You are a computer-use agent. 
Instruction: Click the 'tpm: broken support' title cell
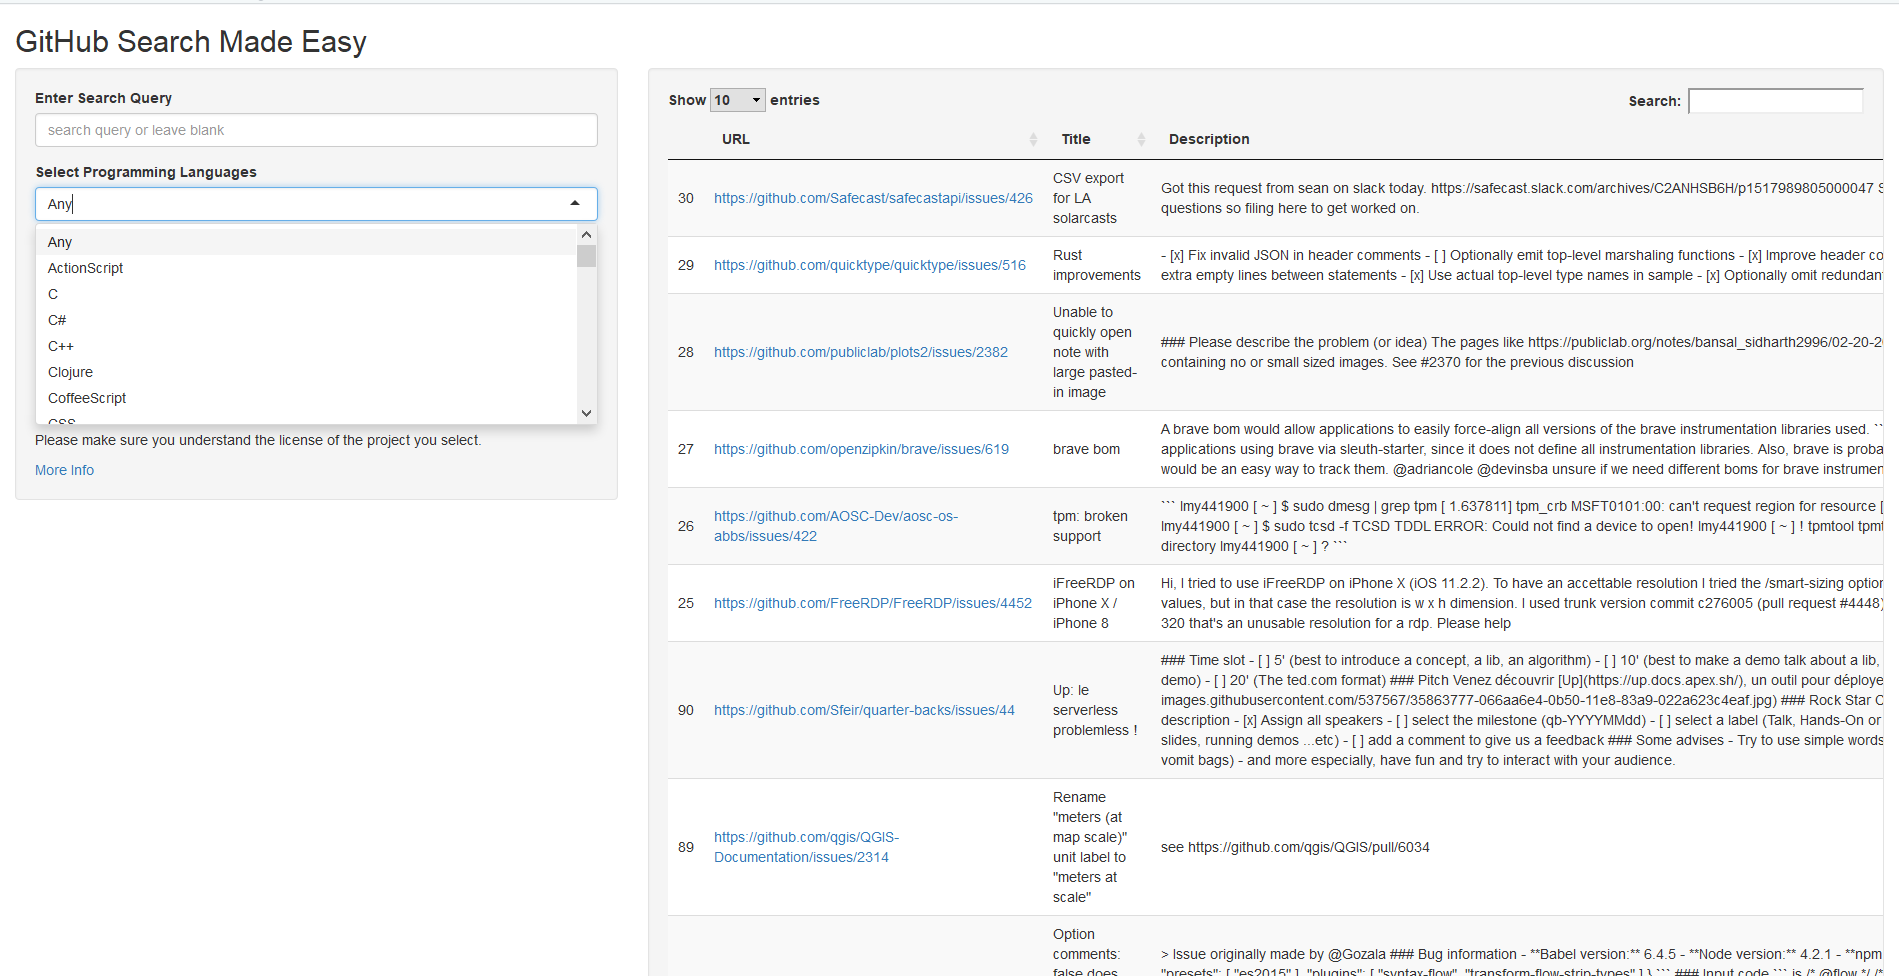(1090, 526)
